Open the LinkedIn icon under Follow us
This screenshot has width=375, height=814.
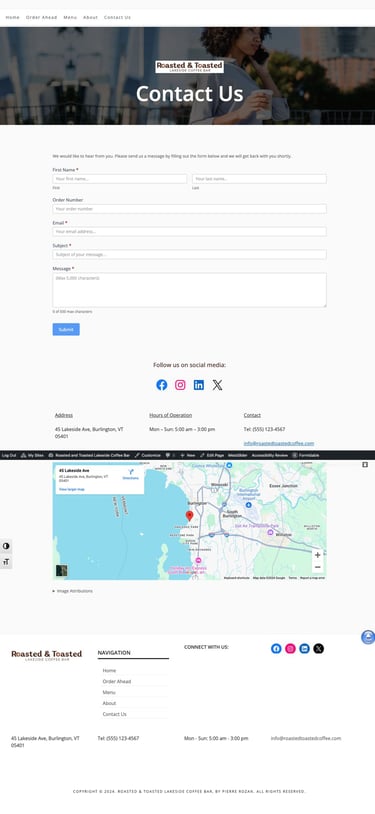pos(199,385)
